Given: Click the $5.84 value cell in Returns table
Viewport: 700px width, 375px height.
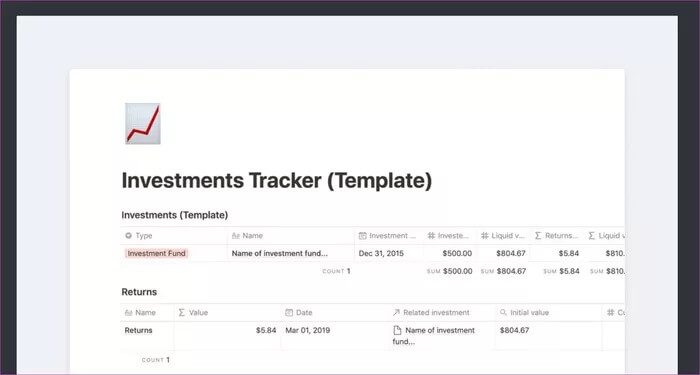Looking at the screenshot, I should 266,330.
